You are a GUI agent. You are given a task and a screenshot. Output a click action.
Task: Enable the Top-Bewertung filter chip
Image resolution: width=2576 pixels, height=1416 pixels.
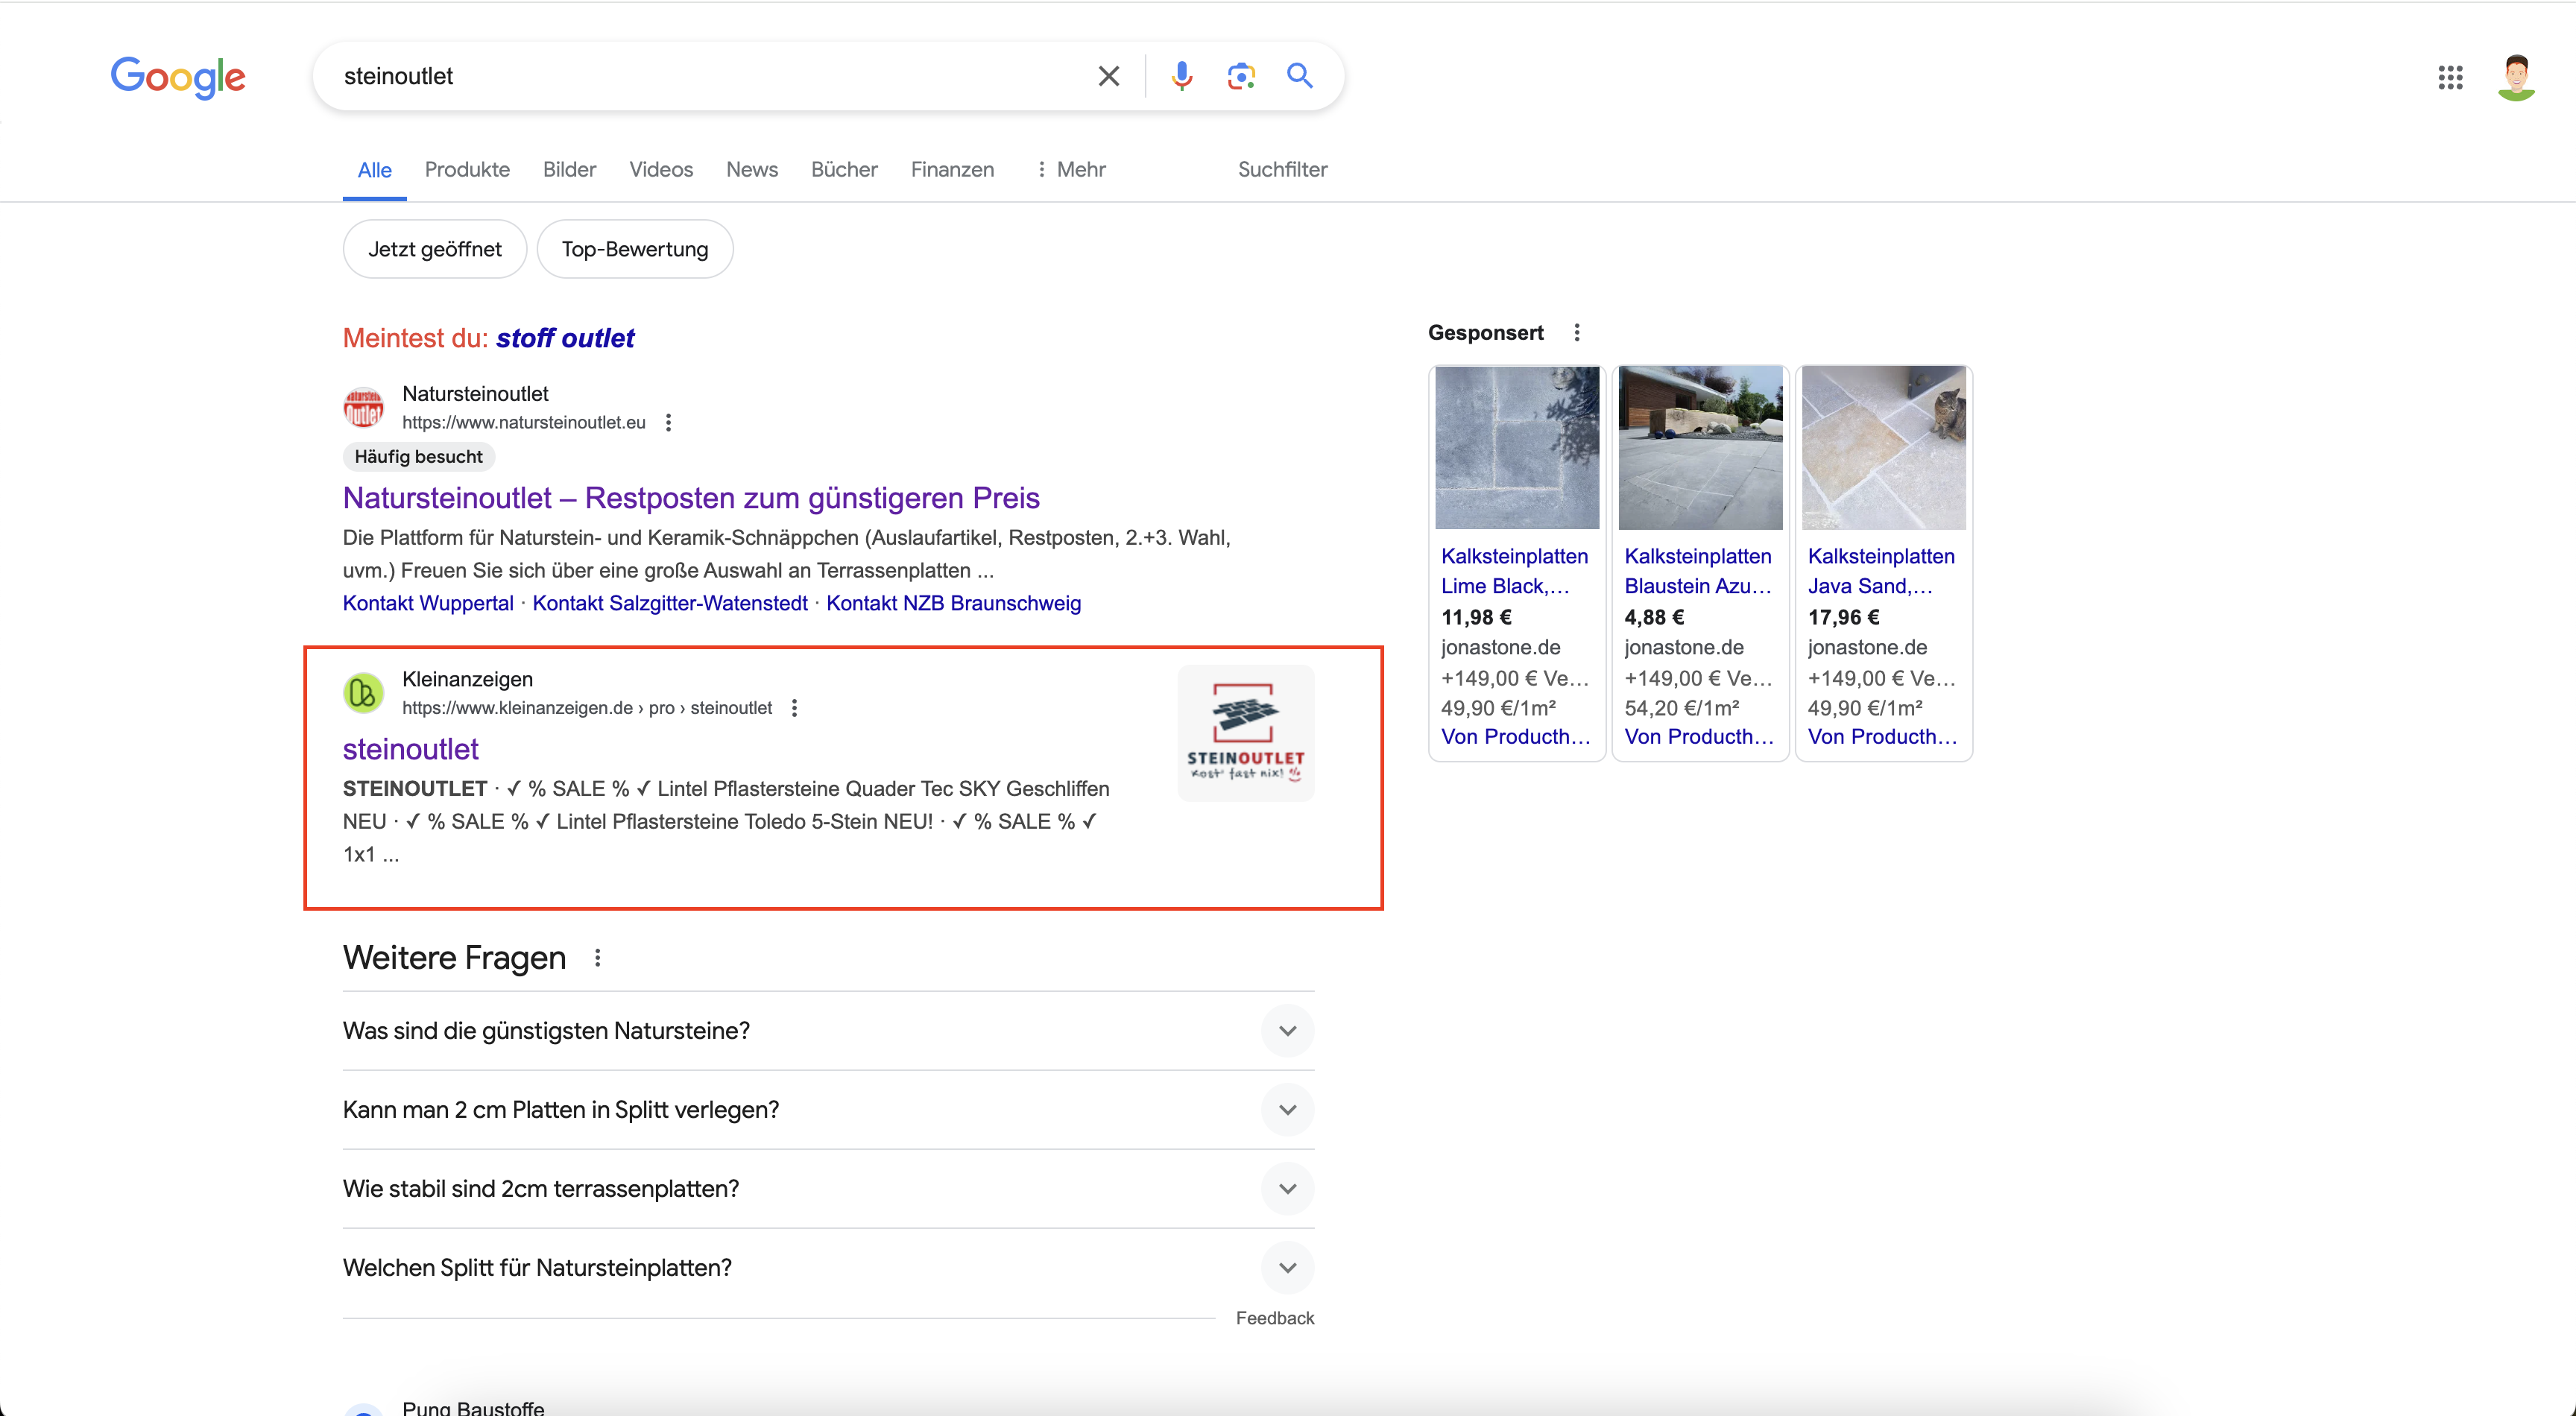(x=634, y=248)
